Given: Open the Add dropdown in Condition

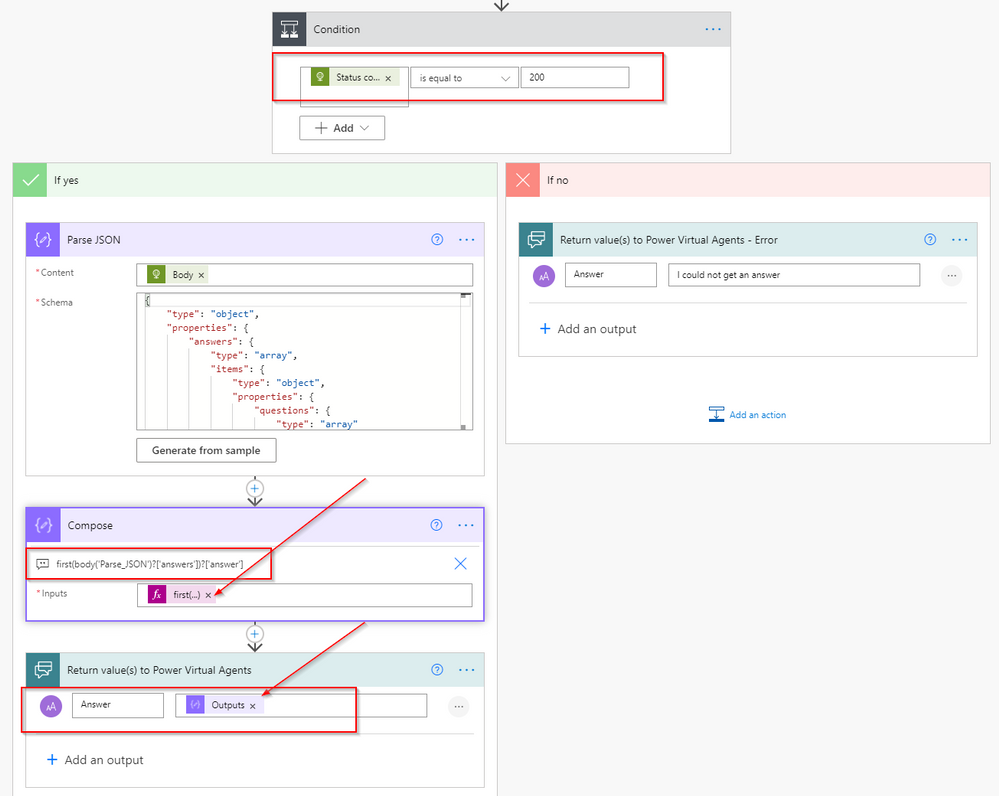Looking at the screenshot, I should click(x=342, y=128).
